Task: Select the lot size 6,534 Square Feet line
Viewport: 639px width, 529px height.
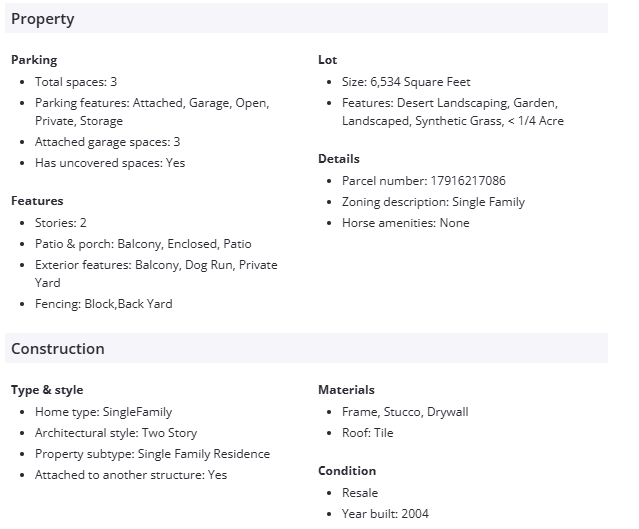Action: pyautogui.click(x=406, y=82)
